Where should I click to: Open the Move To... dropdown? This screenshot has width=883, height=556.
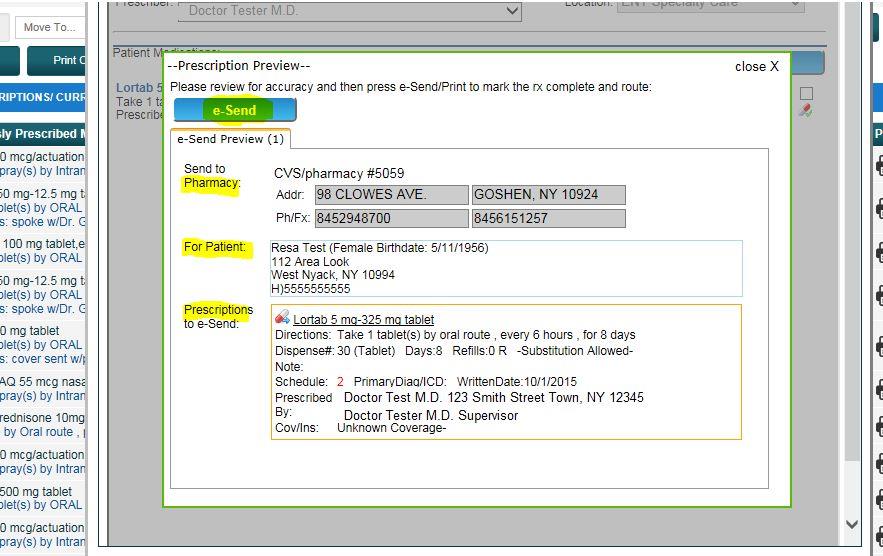point(50,28)
